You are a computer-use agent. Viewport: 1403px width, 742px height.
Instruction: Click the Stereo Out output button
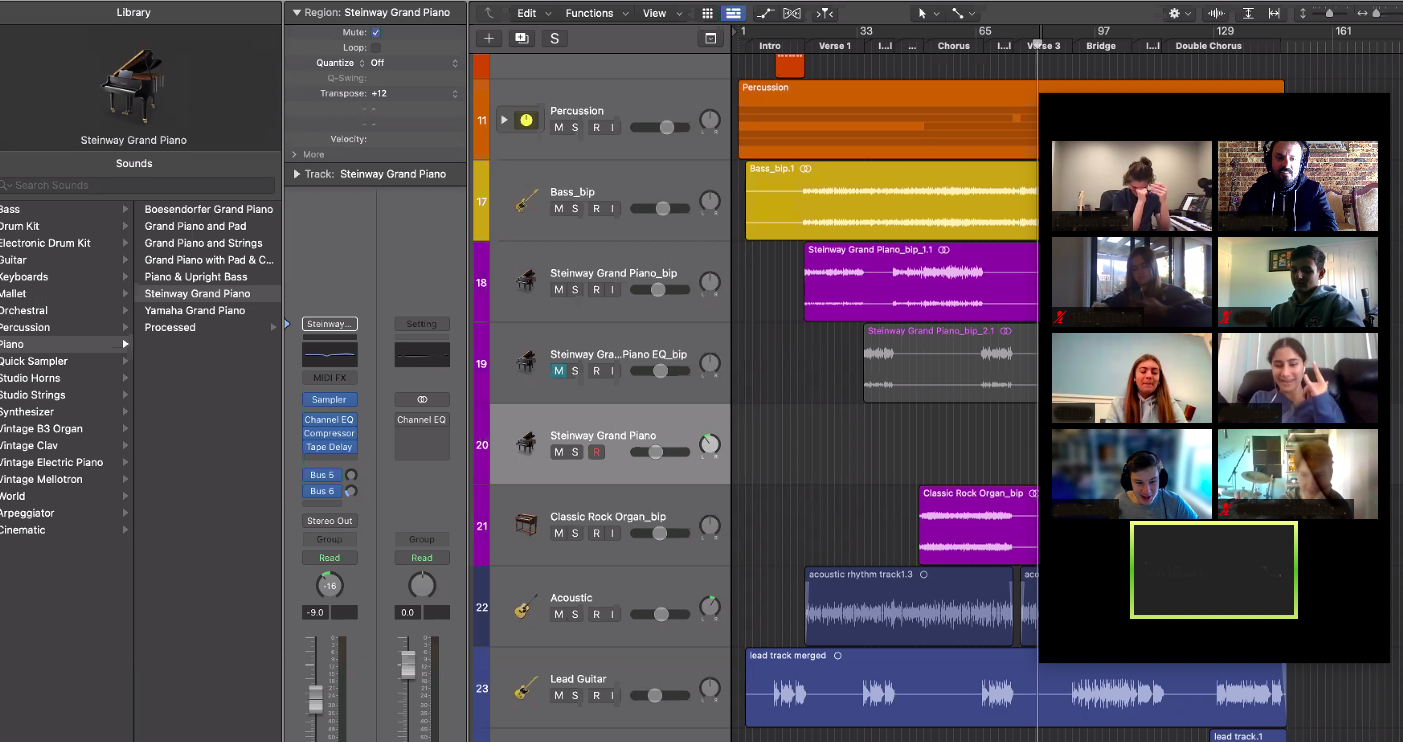[330, 521]
